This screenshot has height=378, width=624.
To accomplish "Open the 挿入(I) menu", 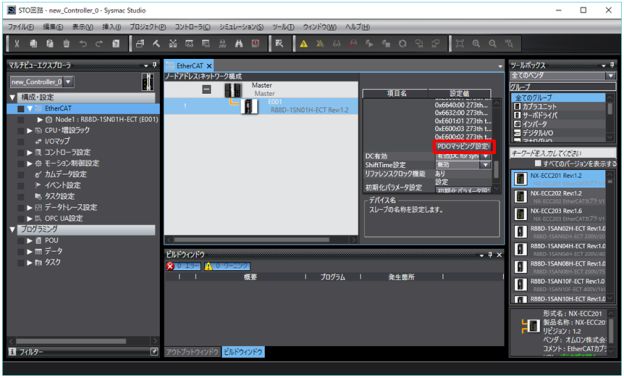I will (x=111, y=27).
